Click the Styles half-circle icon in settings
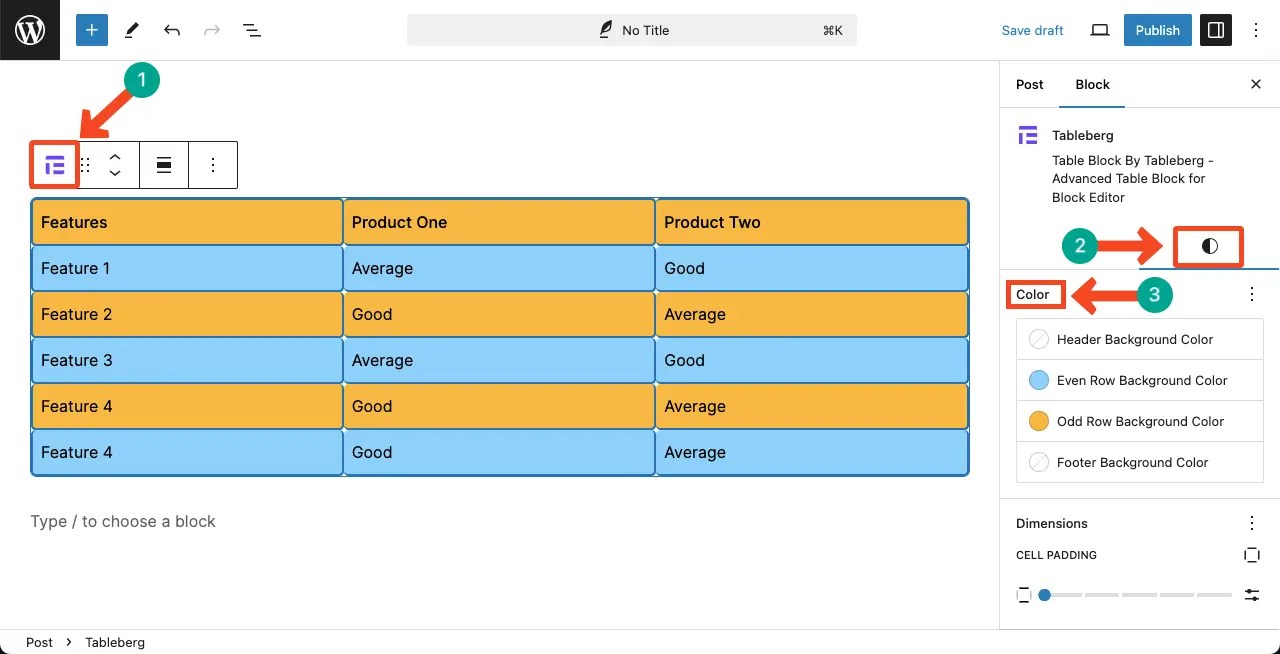Viewport: 1280px width, 654px height. (1208, 245)
